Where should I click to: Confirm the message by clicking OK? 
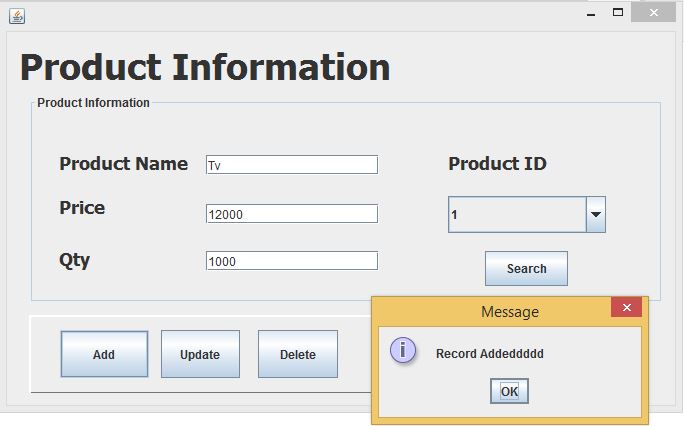(509, 391)
